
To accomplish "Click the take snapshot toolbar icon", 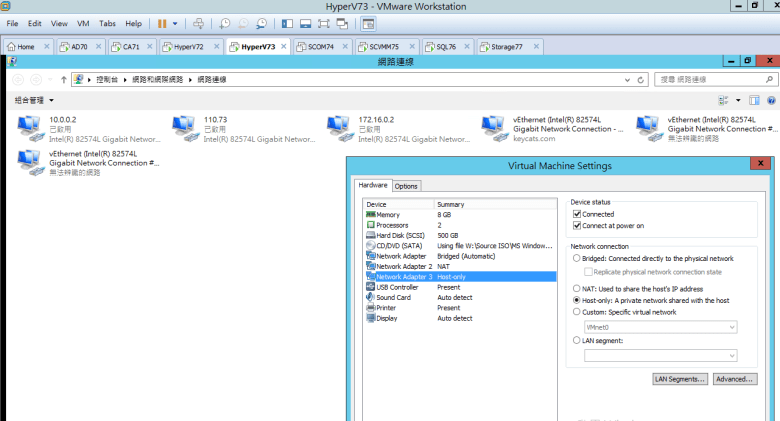I will [225, 23].
